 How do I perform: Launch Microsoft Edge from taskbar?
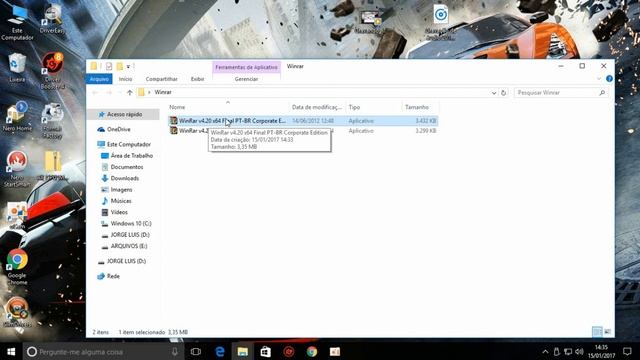pos(220,351)
